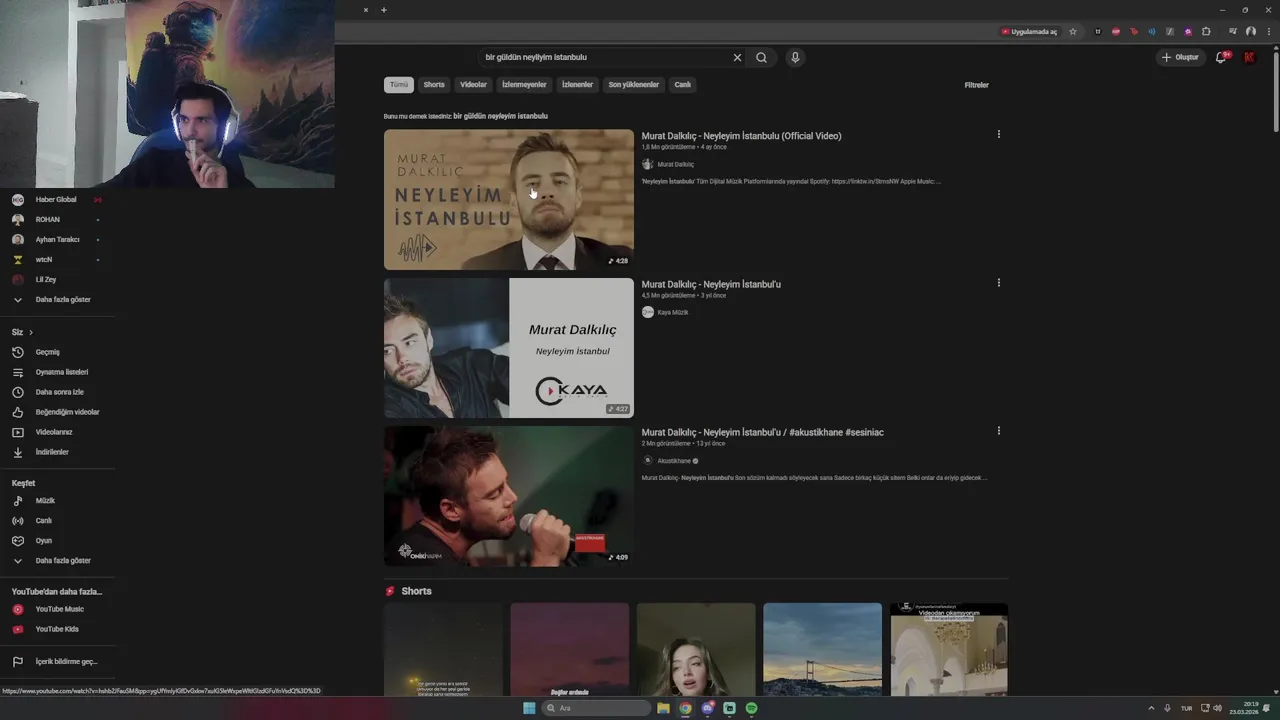
Task: Open Chrome media controls icon
Action: 1233,31
